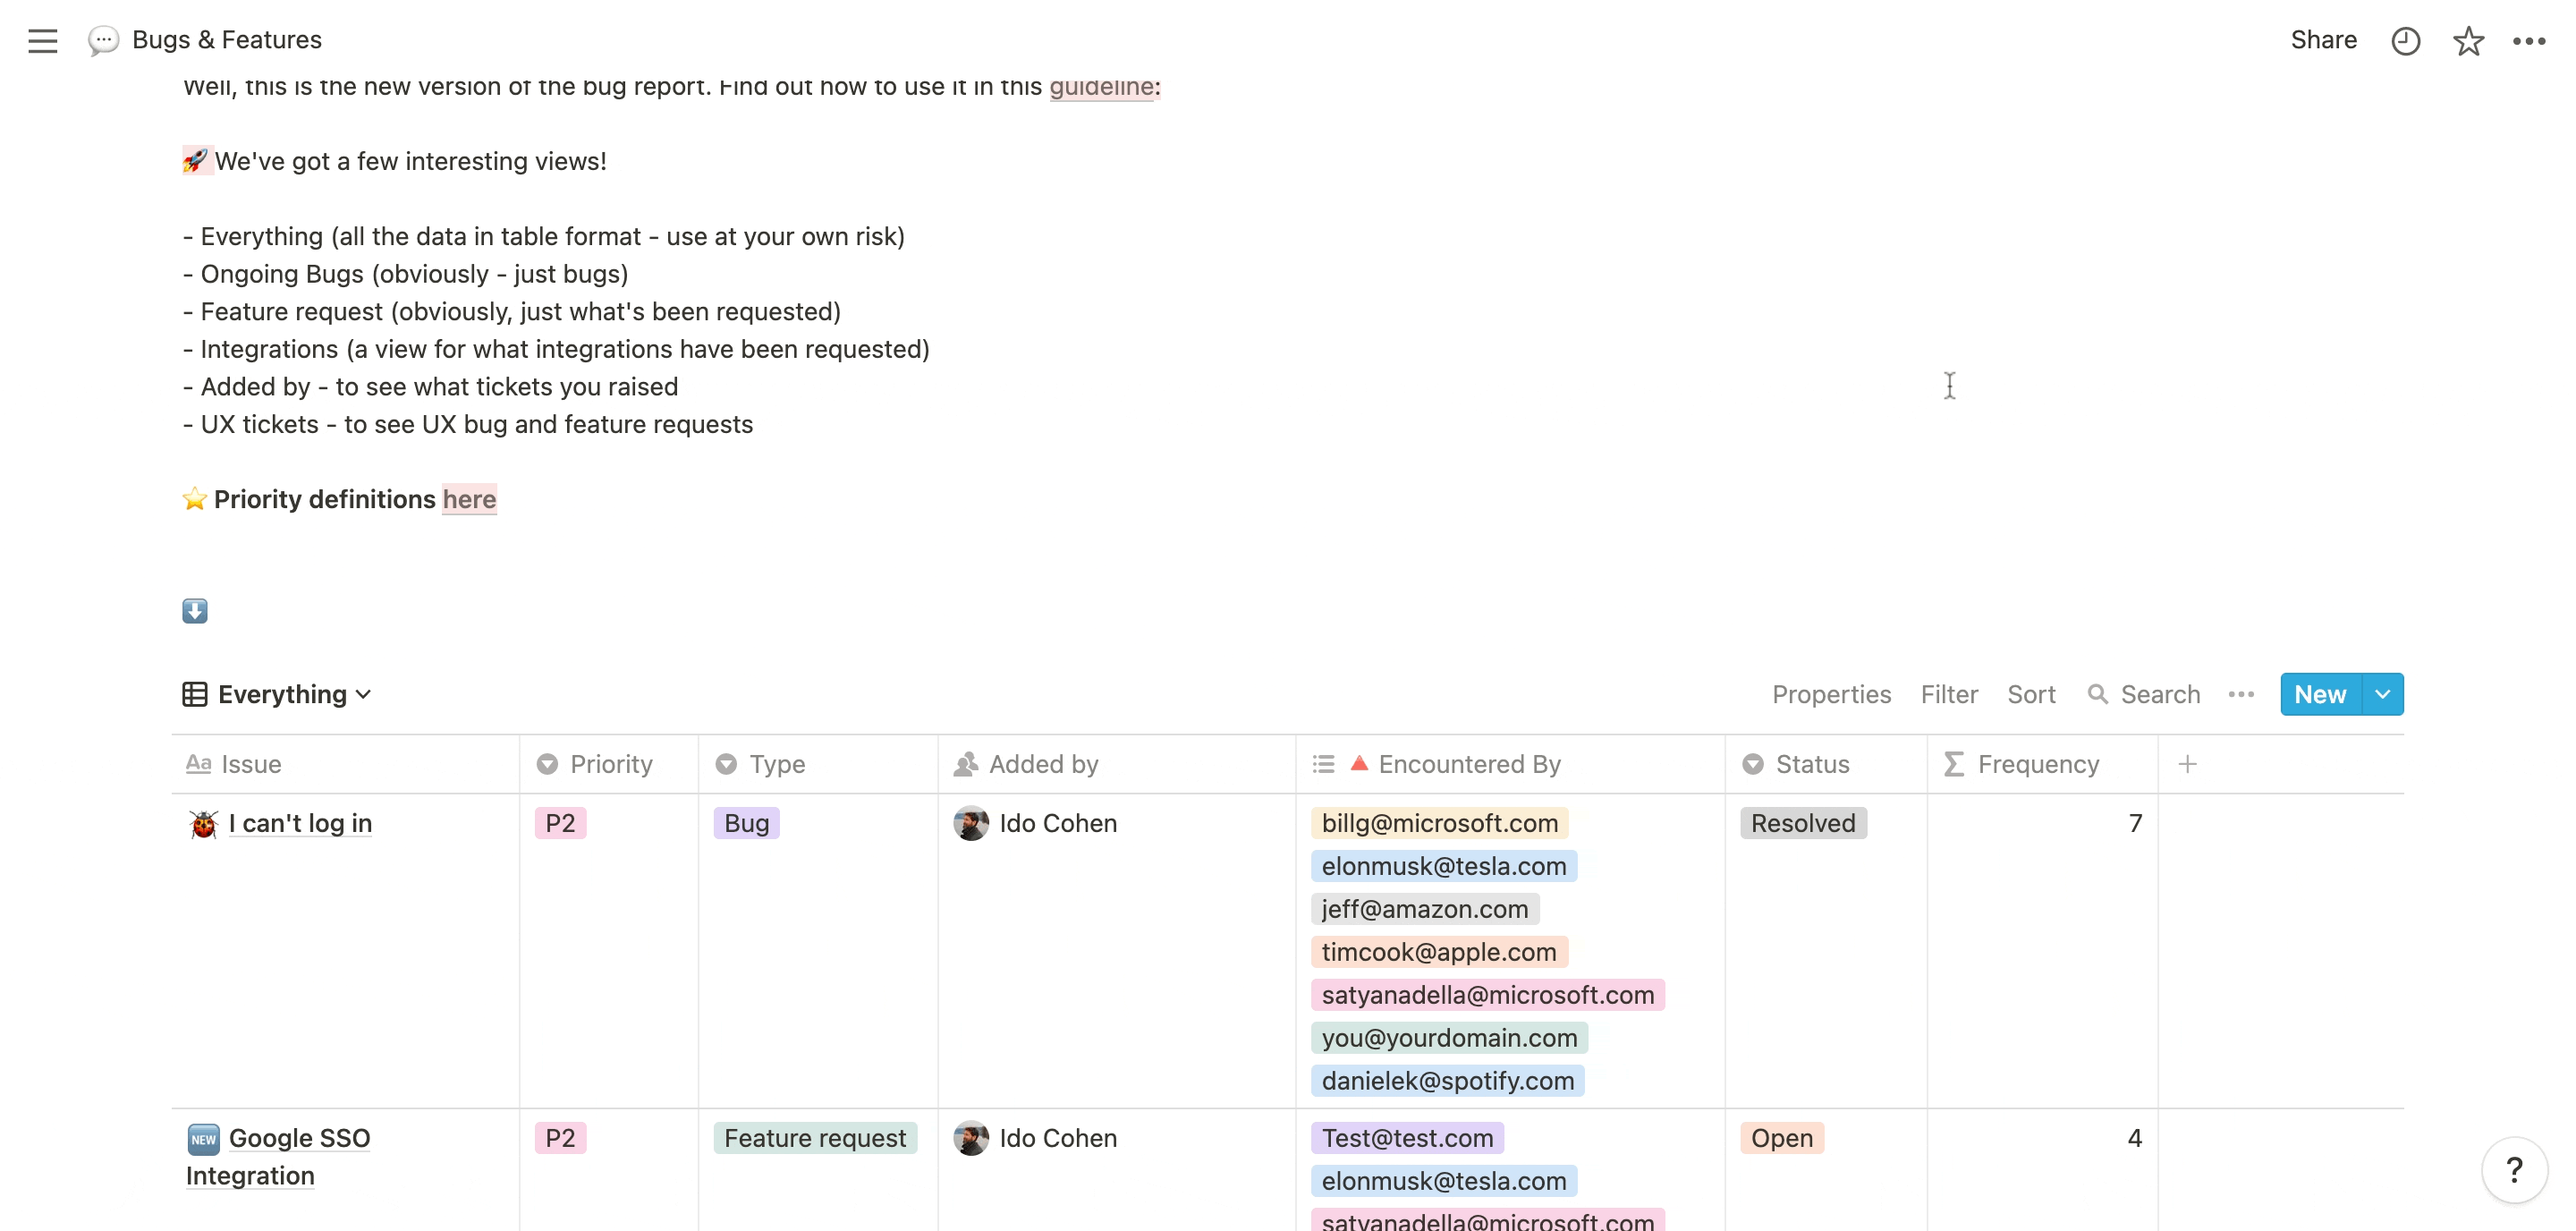Add a new column with plus icon

click(2187, 764)
